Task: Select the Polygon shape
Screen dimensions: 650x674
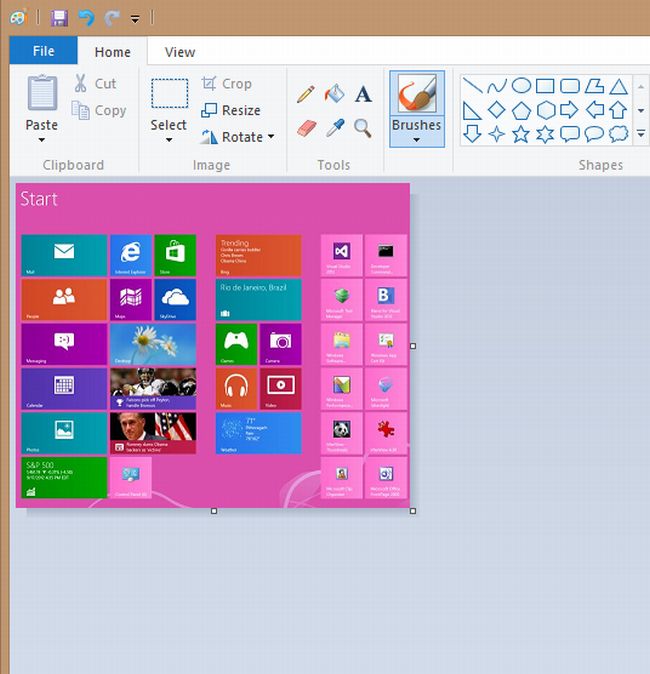Action: pyautogui.click(x=595, y=86)
